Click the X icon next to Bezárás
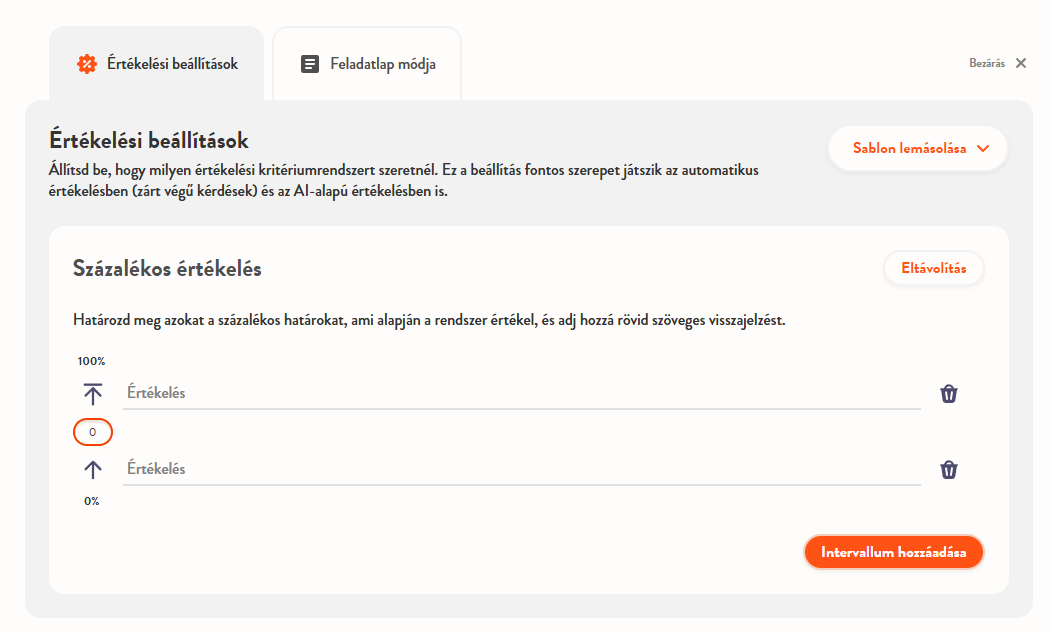This screenshot has height=632, width=1051. click(1021, 63)
